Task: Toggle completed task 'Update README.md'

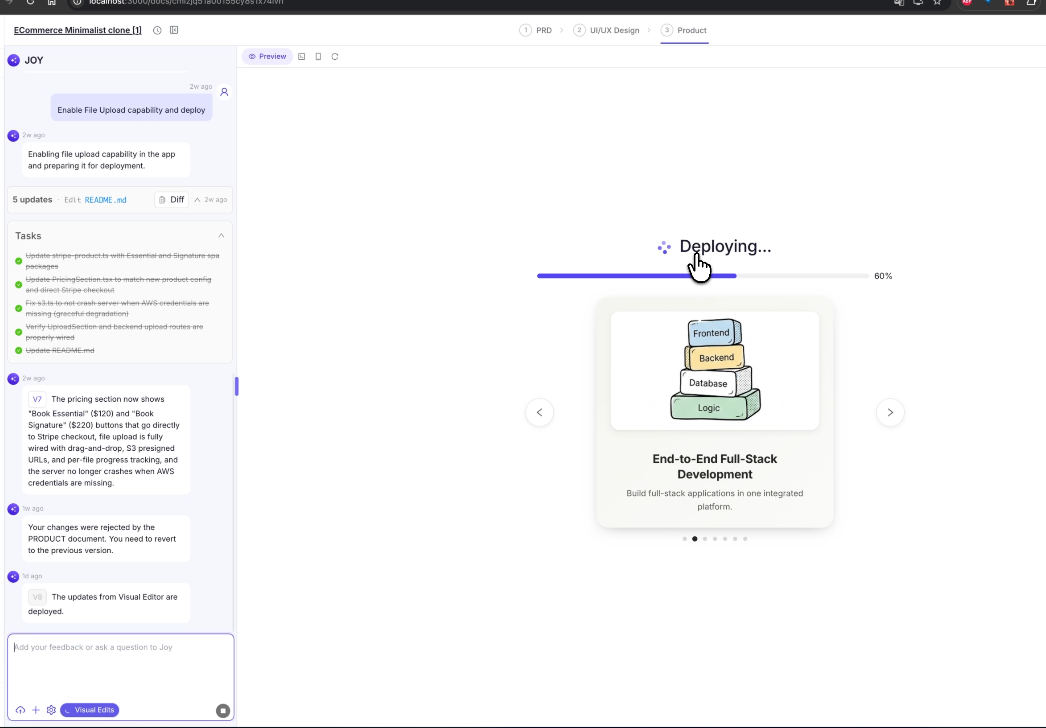Action: pos(17,350)
